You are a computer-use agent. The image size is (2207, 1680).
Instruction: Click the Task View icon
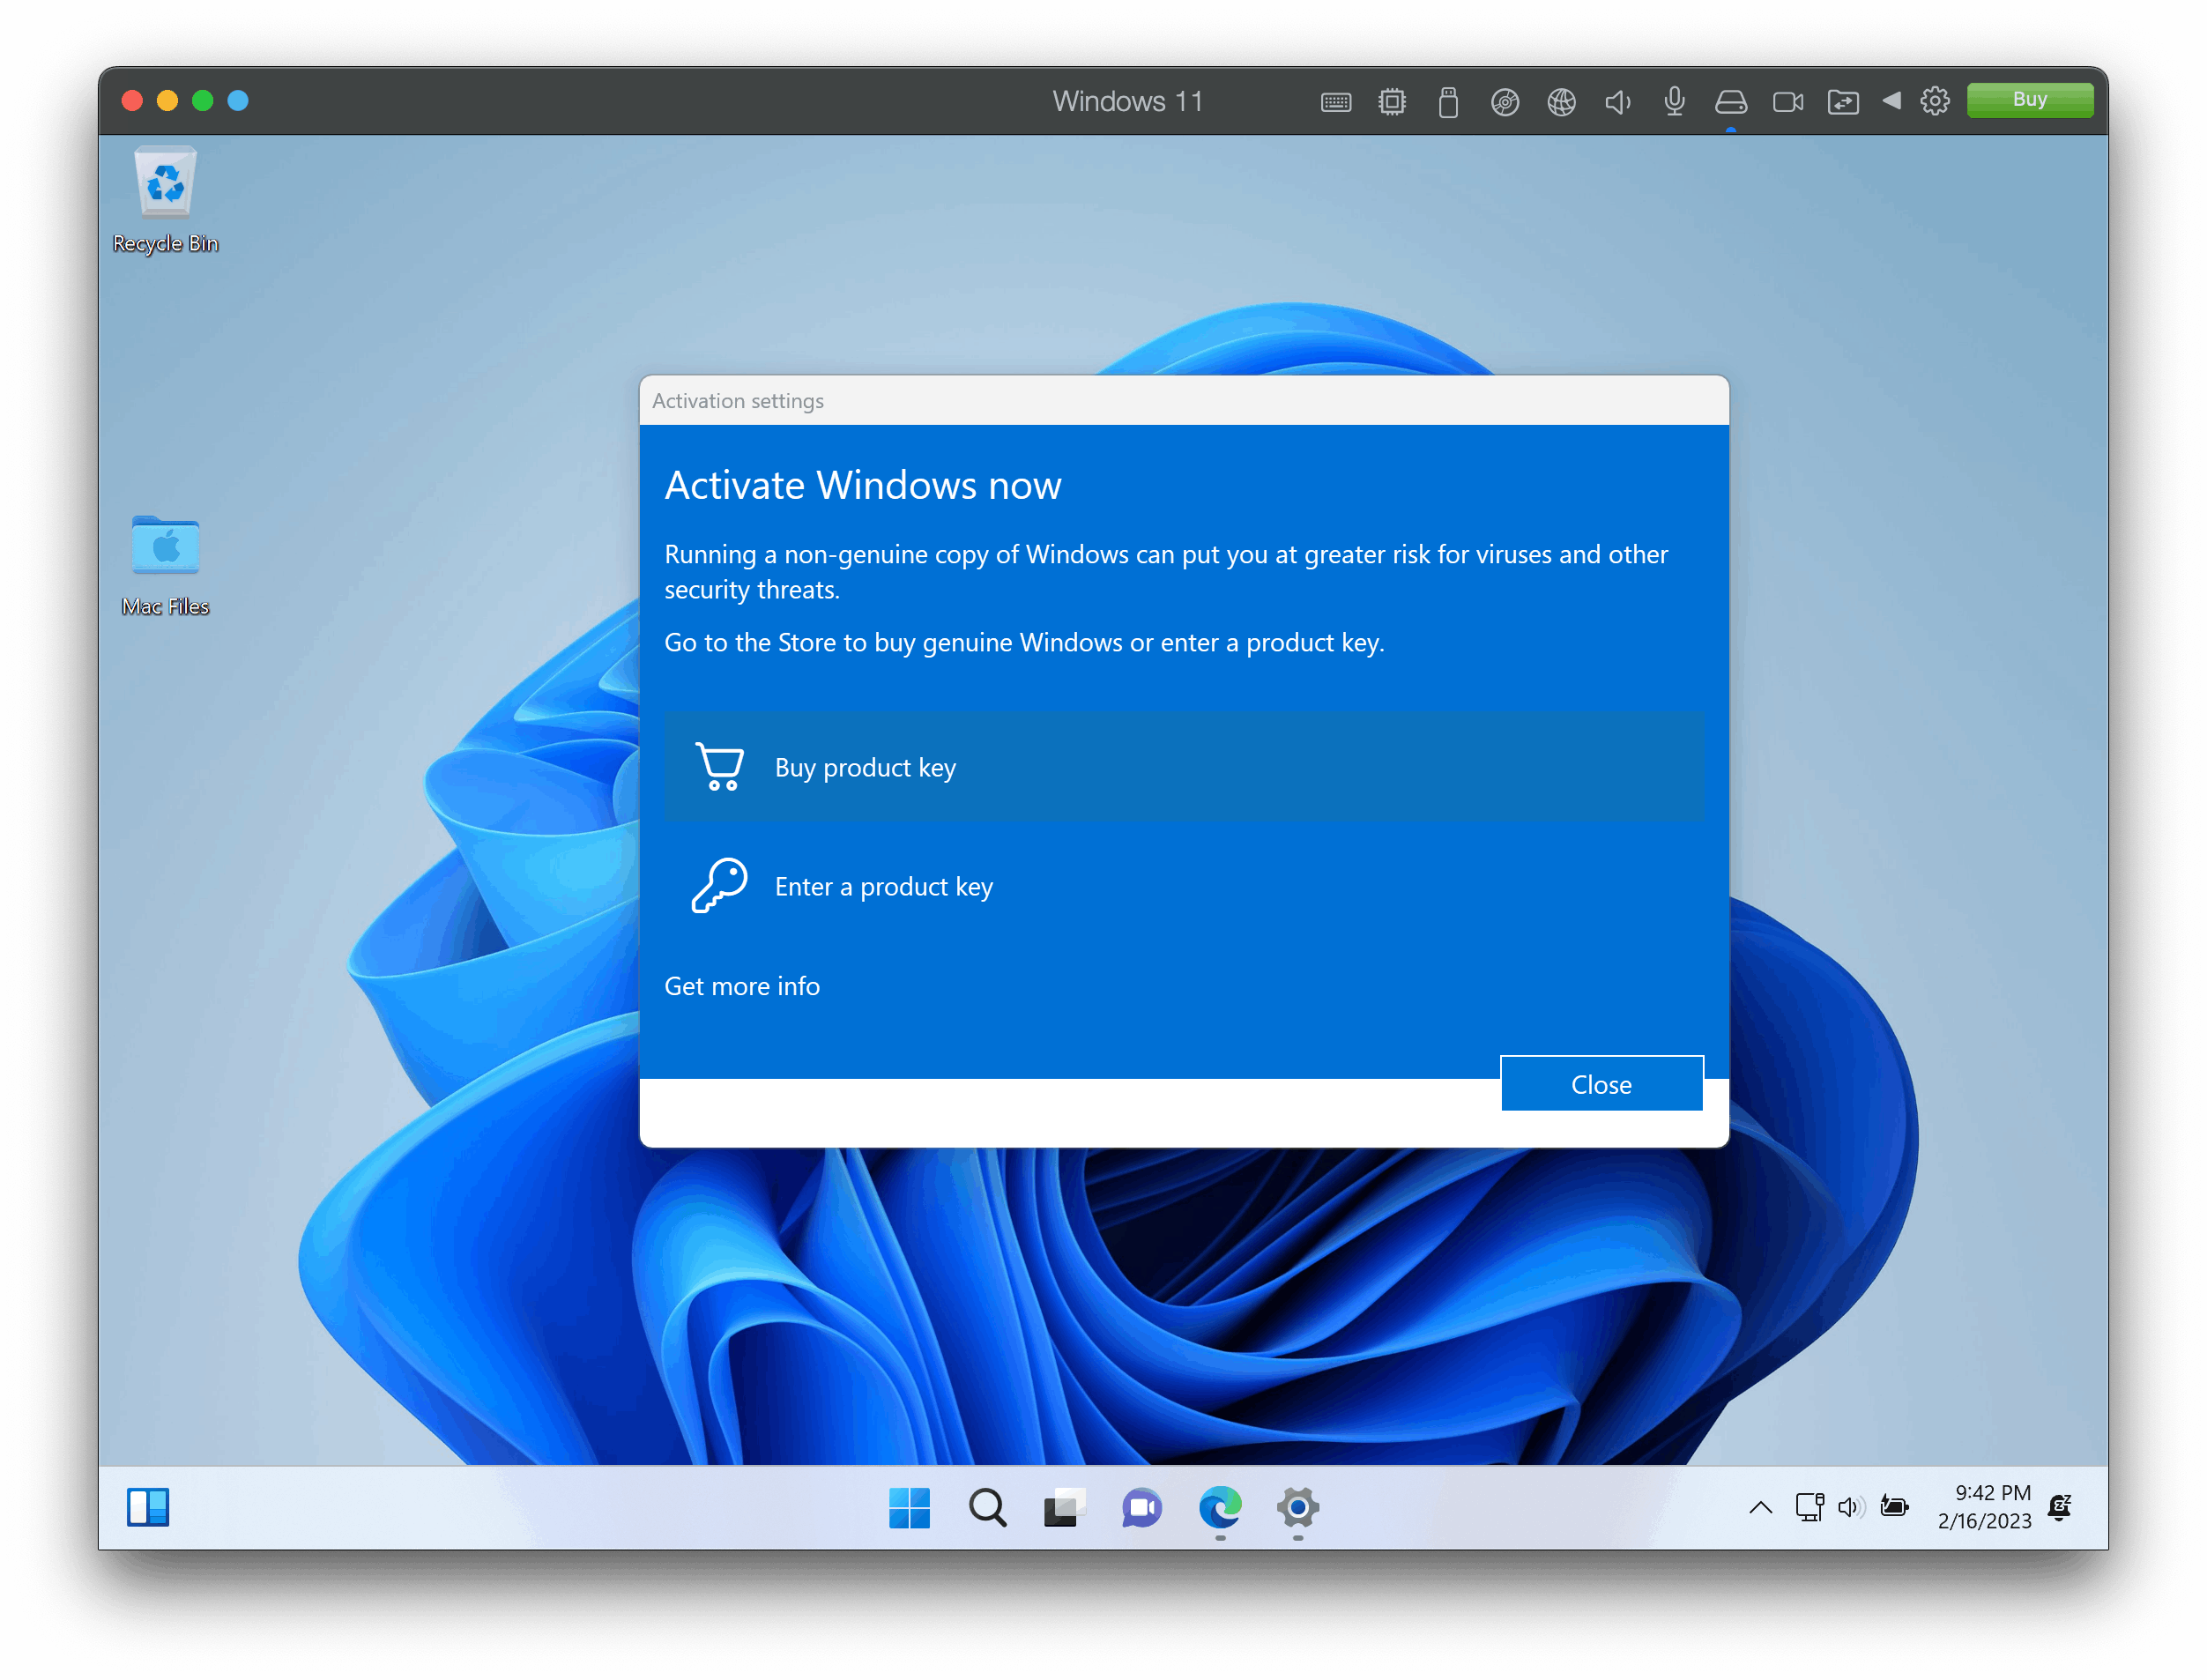(x=1059, y=1509)
